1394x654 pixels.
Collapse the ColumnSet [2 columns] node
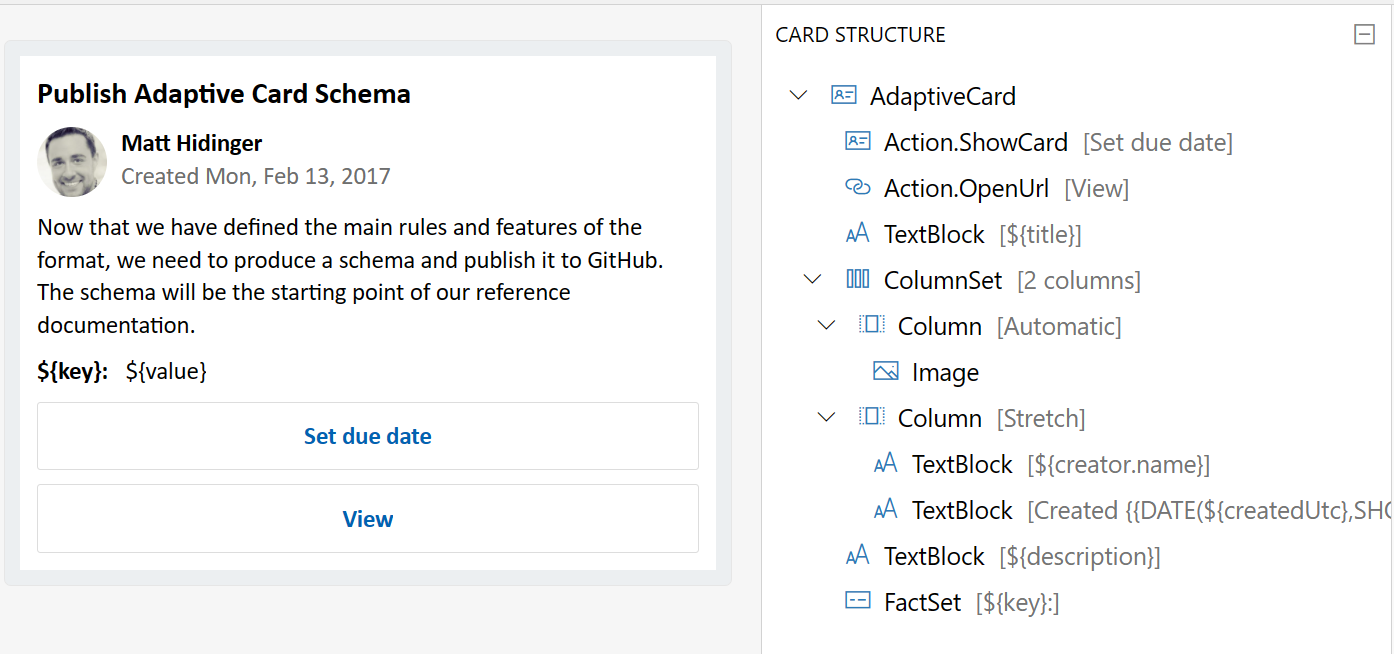tap(811, 279)
